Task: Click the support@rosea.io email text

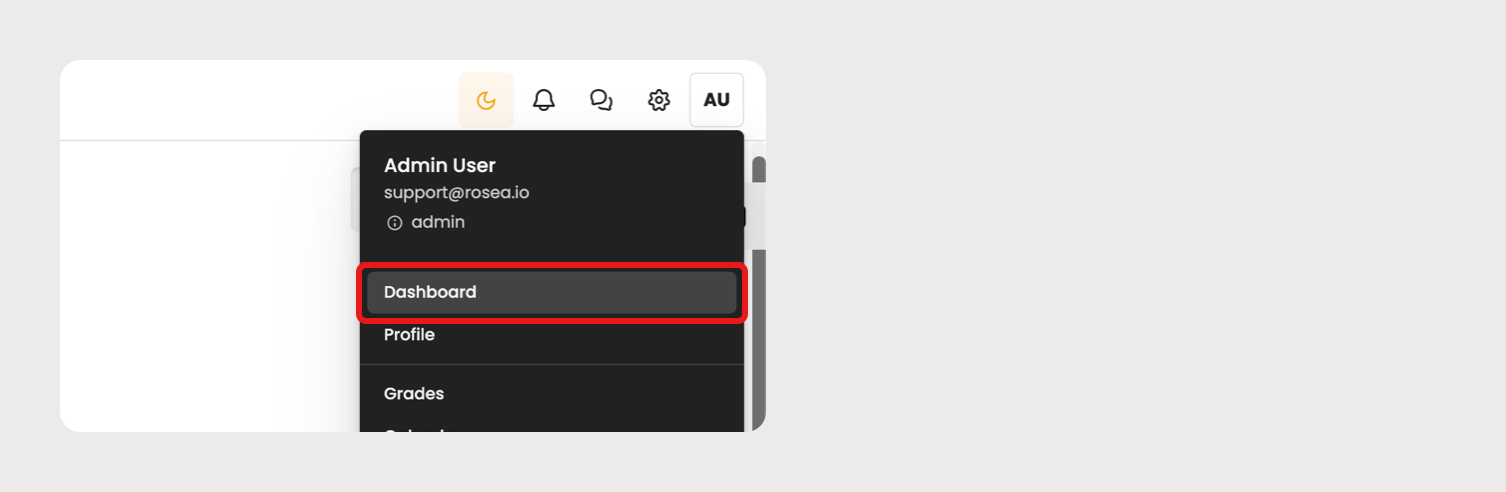Action: [x=457, y=192]
